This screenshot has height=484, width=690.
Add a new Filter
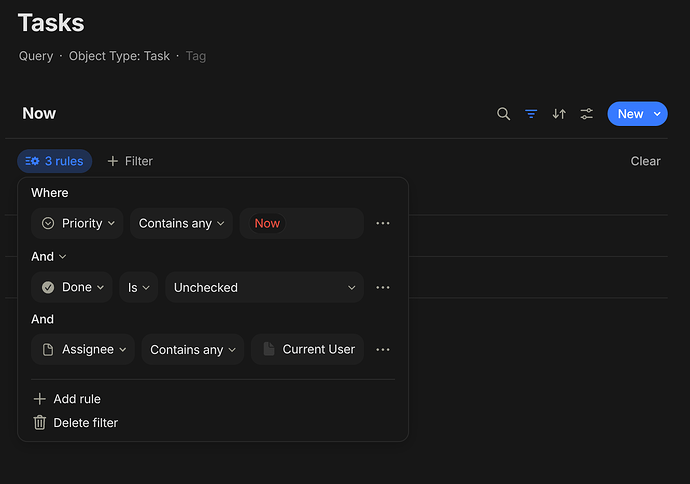(x=130, y=161)
